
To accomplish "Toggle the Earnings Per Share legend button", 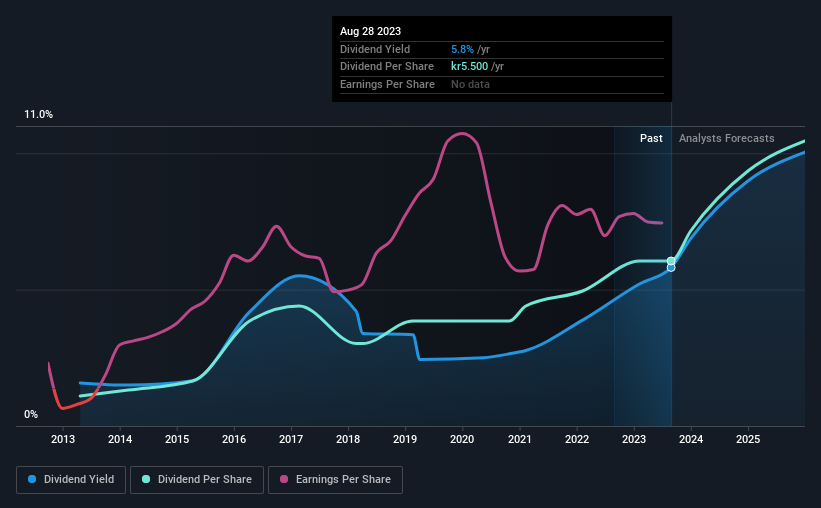I will 335,480.
